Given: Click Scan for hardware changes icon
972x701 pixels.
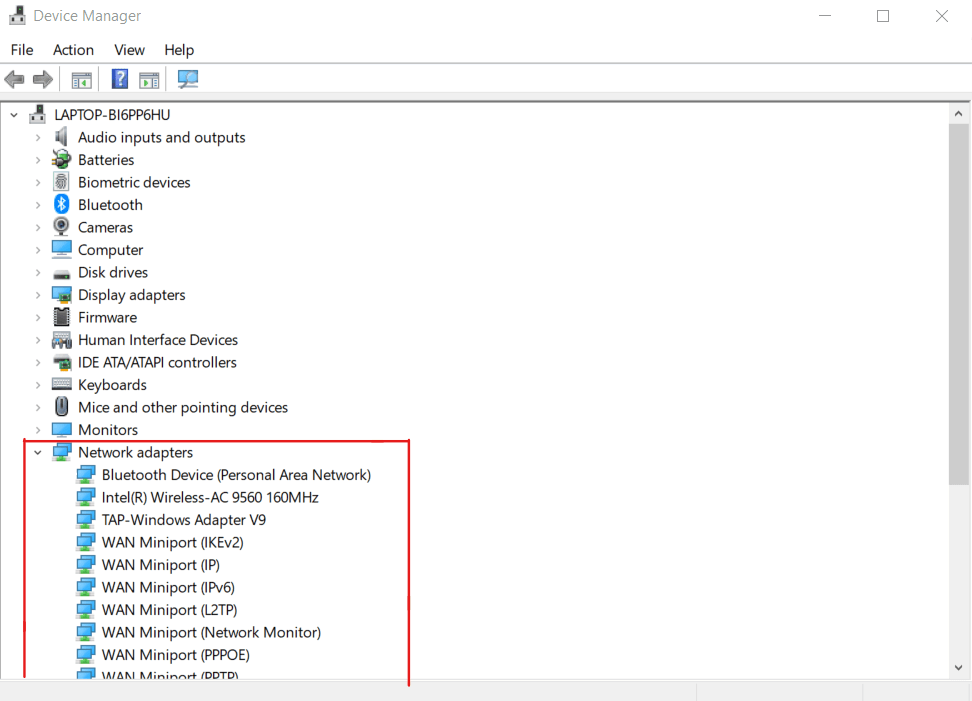Looking at the screenshot, I should [x=187, y=80].
